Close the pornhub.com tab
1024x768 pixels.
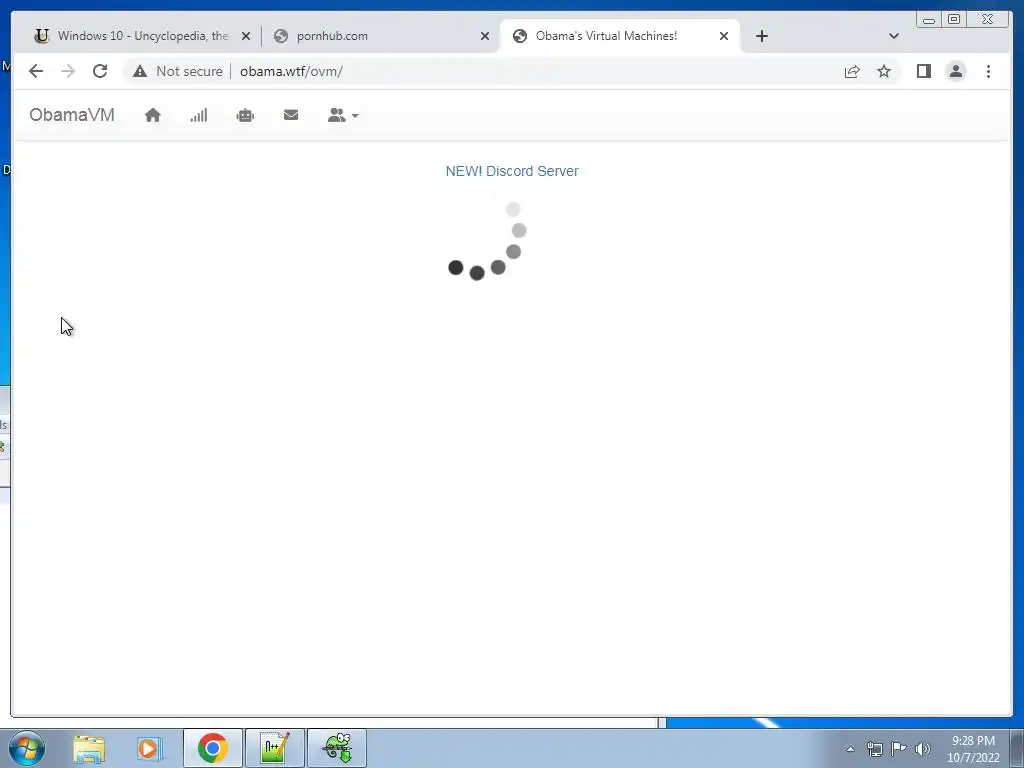click(x=485, y=37)
